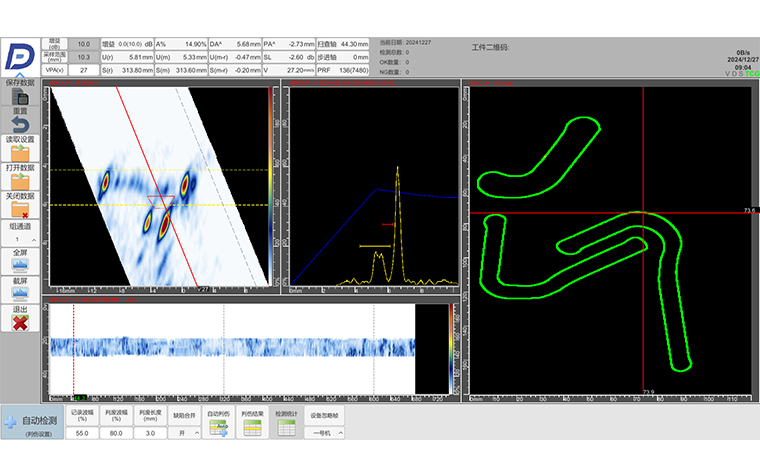Open the 判伤结果 (judgment results) table icon

(252, 429)
